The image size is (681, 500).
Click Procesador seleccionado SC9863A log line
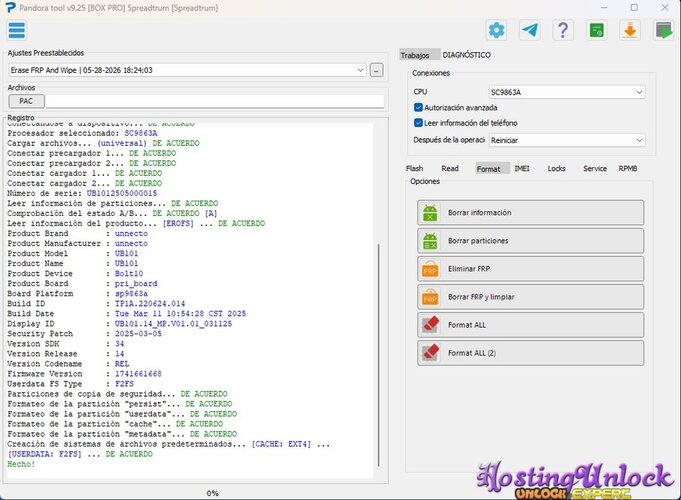83,133
